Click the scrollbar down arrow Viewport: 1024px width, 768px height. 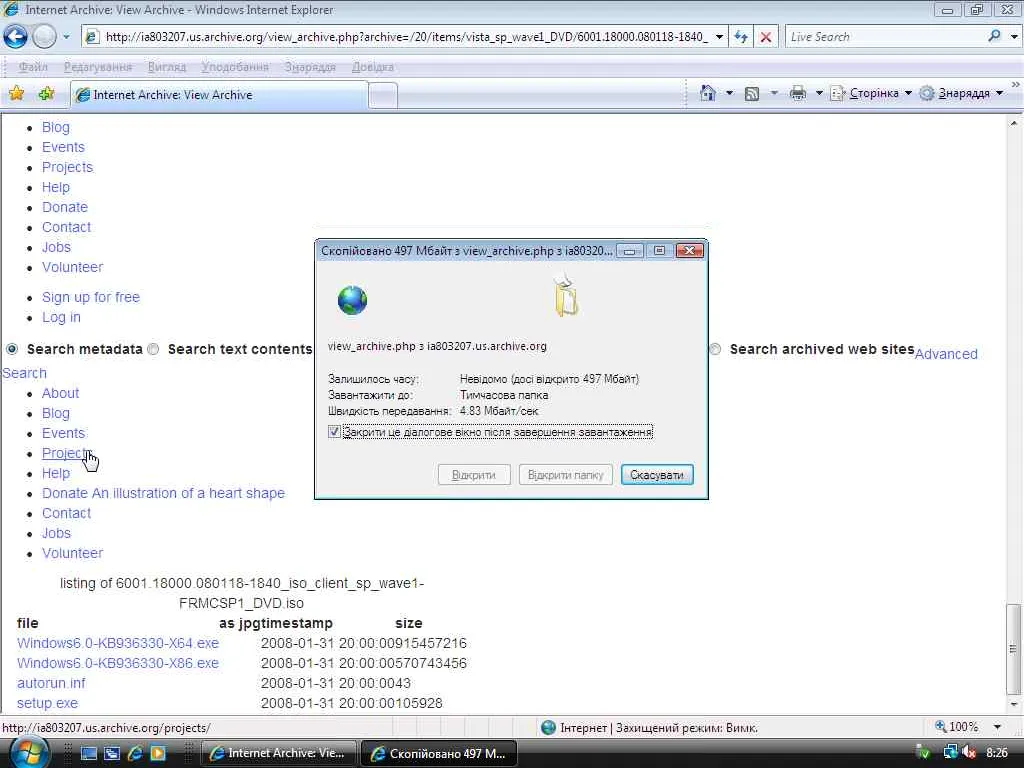[1014, 705]
